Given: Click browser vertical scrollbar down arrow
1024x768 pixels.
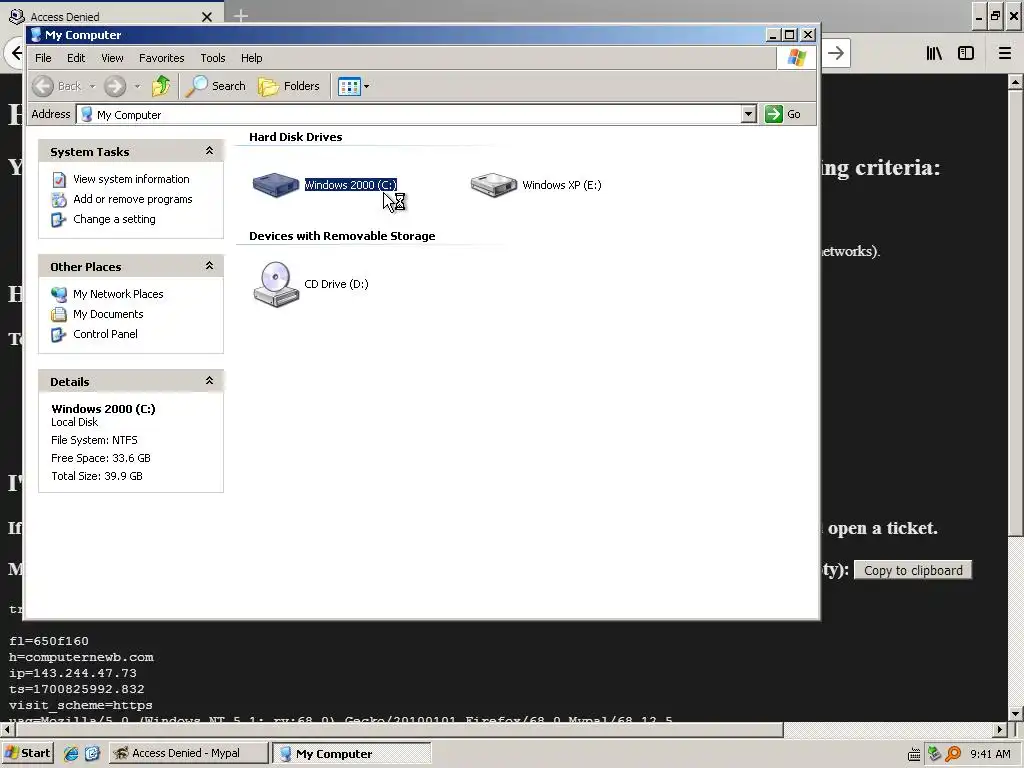Looking at the screenshot, I should pos(1015,713).
